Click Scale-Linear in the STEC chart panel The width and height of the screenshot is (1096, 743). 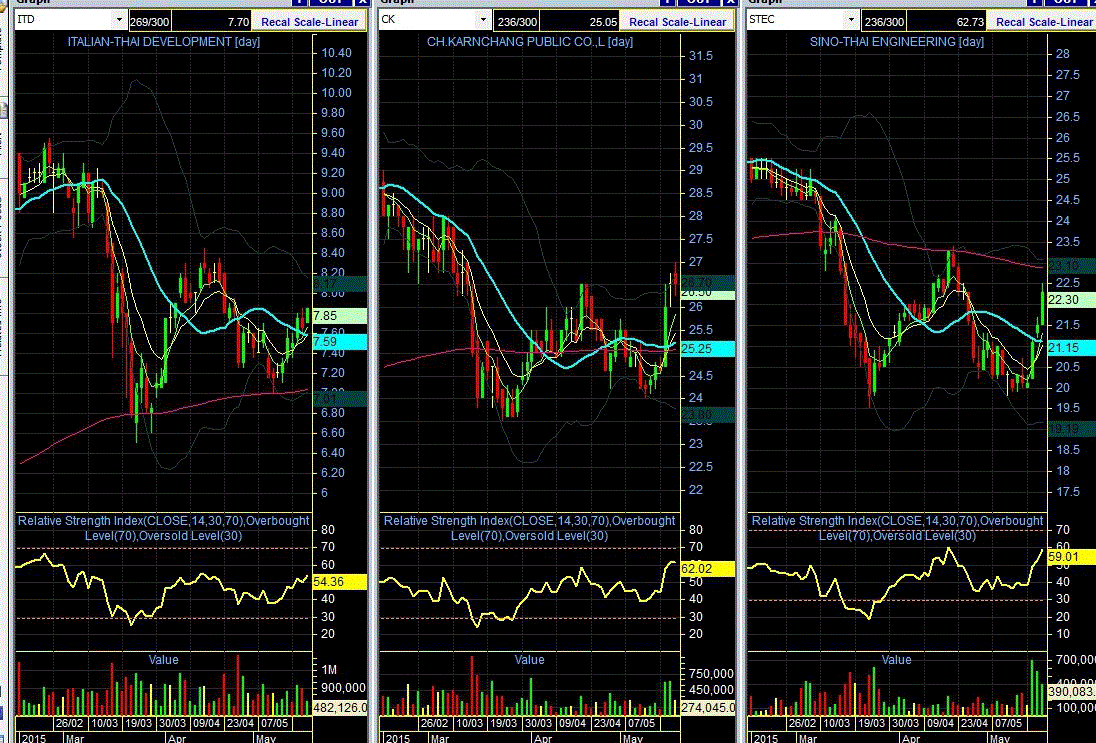tap(1060, 22)
